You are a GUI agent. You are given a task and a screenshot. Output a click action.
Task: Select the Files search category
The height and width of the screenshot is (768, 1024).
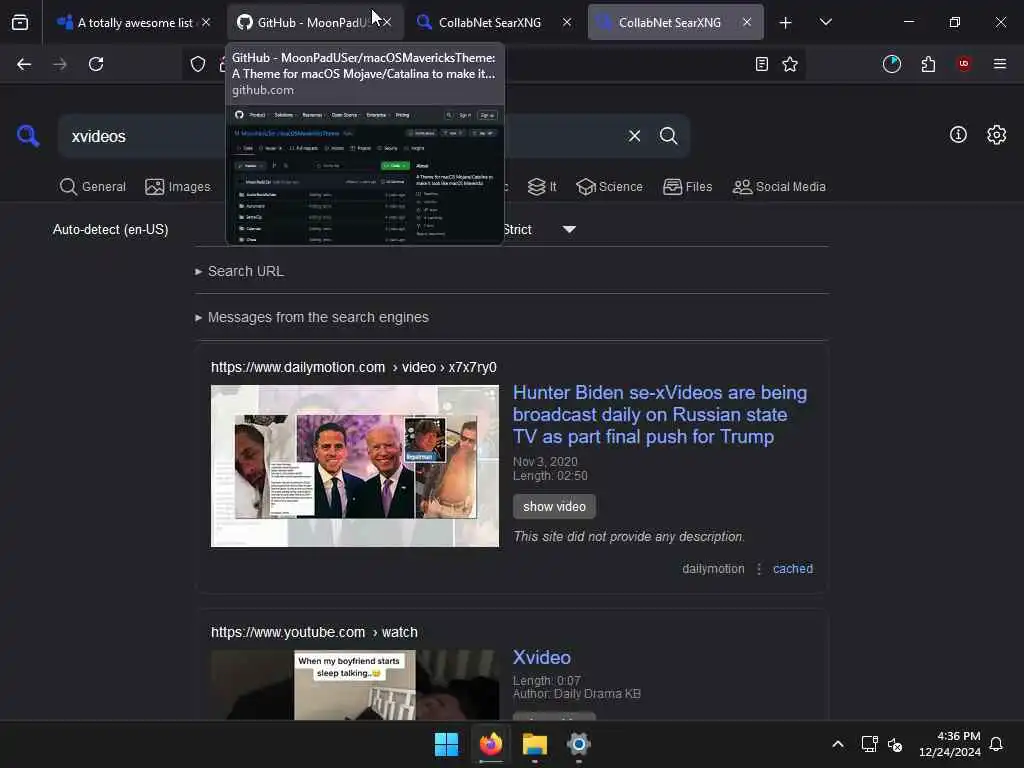687,187
